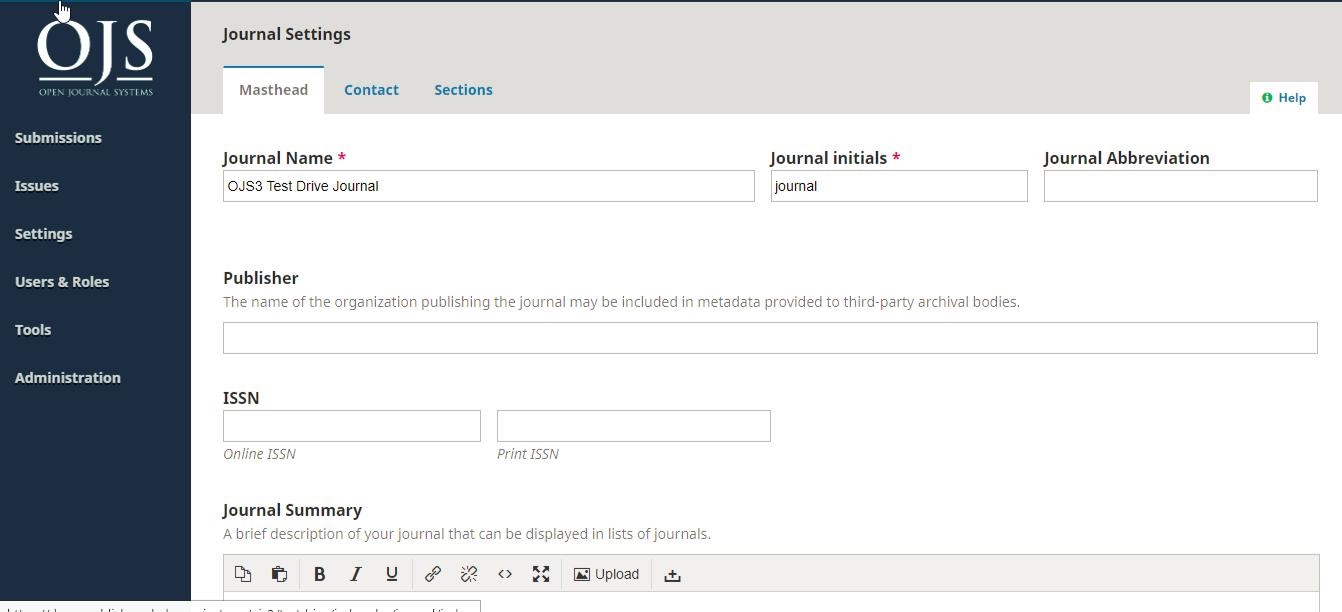The height and width of the screenshot is (612, 1342).
Task: Click the Journal Abbreviation input field
Action: click(x=1180, y=186)
